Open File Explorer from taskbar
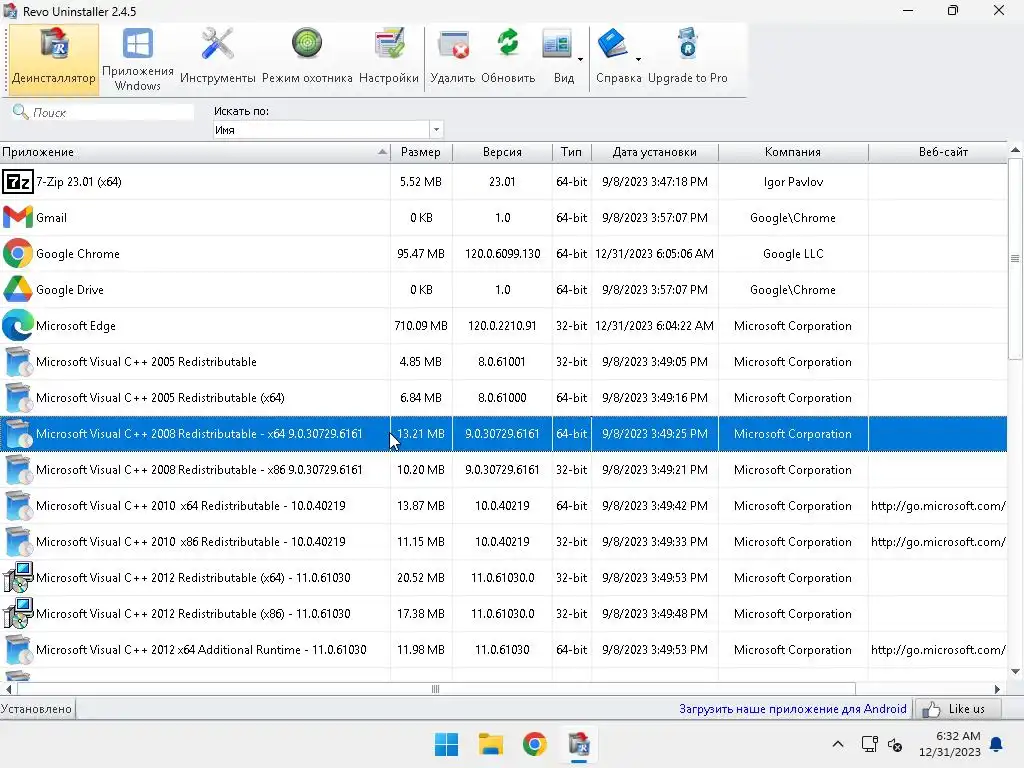Viewport: 1024px width, 768px height. click(x=490, y=744)
